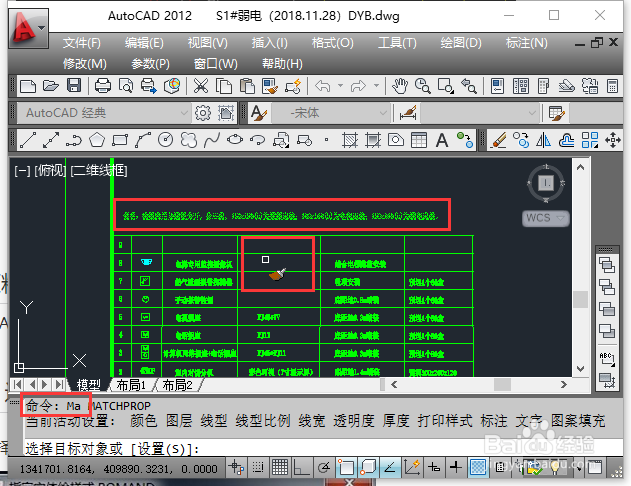Click the Undo arrow icon

coord(323,86)
